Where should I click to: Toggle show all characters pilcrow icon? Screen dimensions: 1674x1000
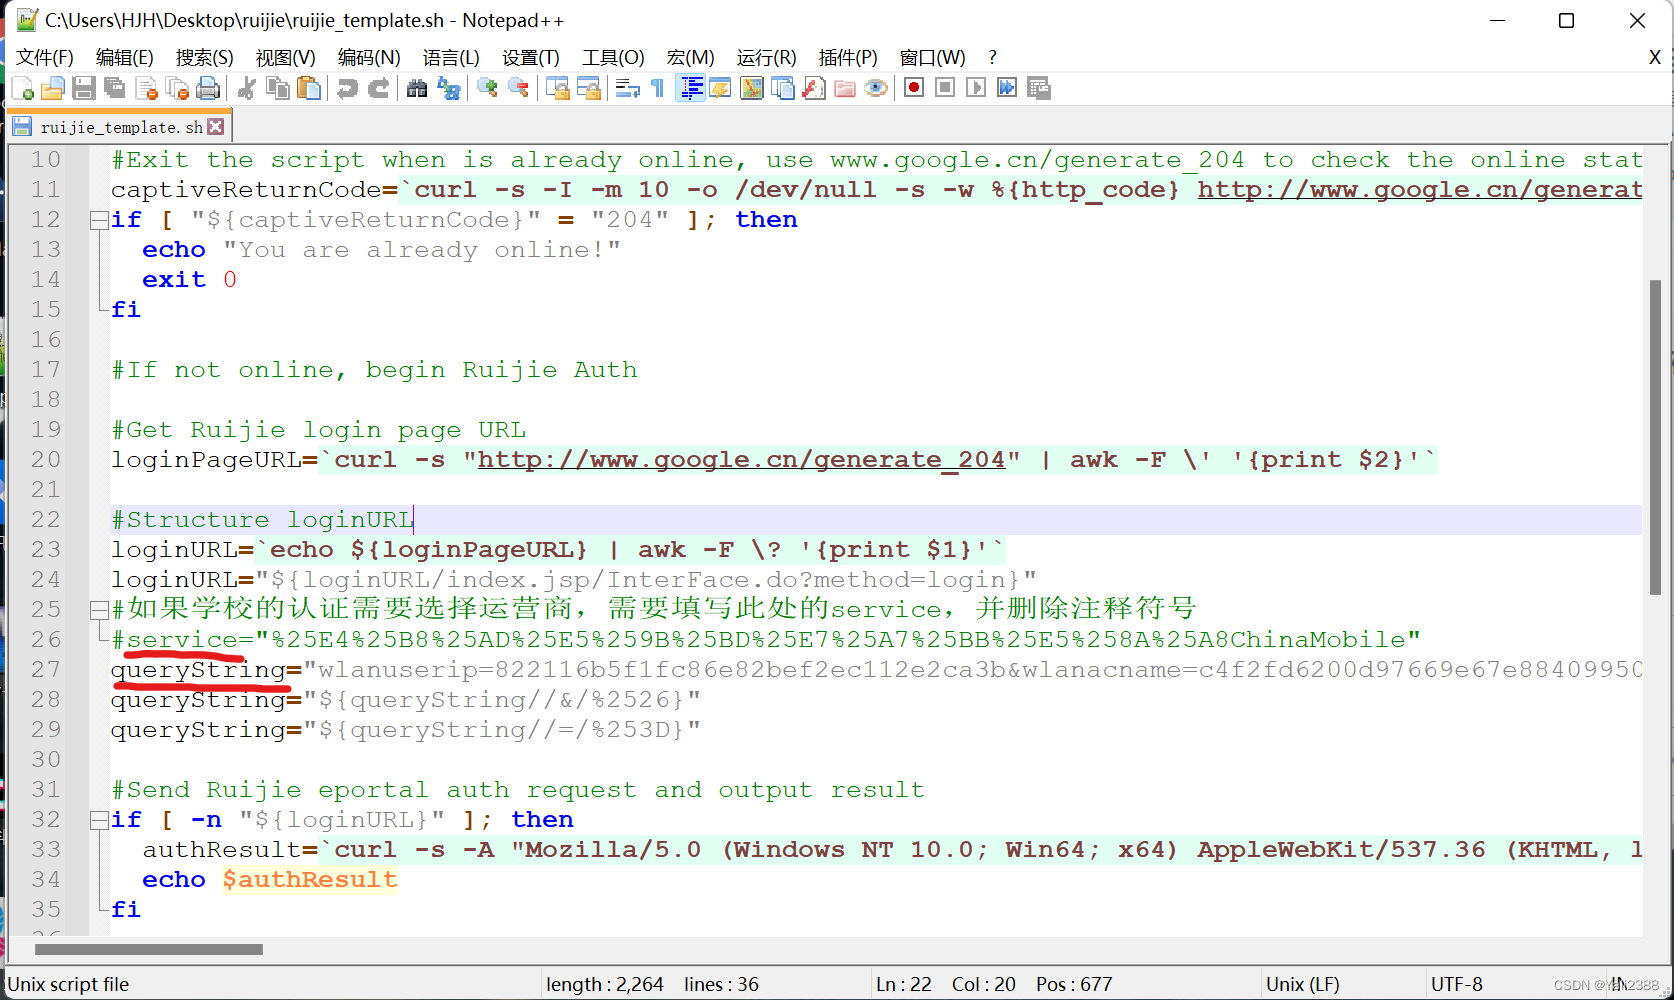[x=658, y=88]
